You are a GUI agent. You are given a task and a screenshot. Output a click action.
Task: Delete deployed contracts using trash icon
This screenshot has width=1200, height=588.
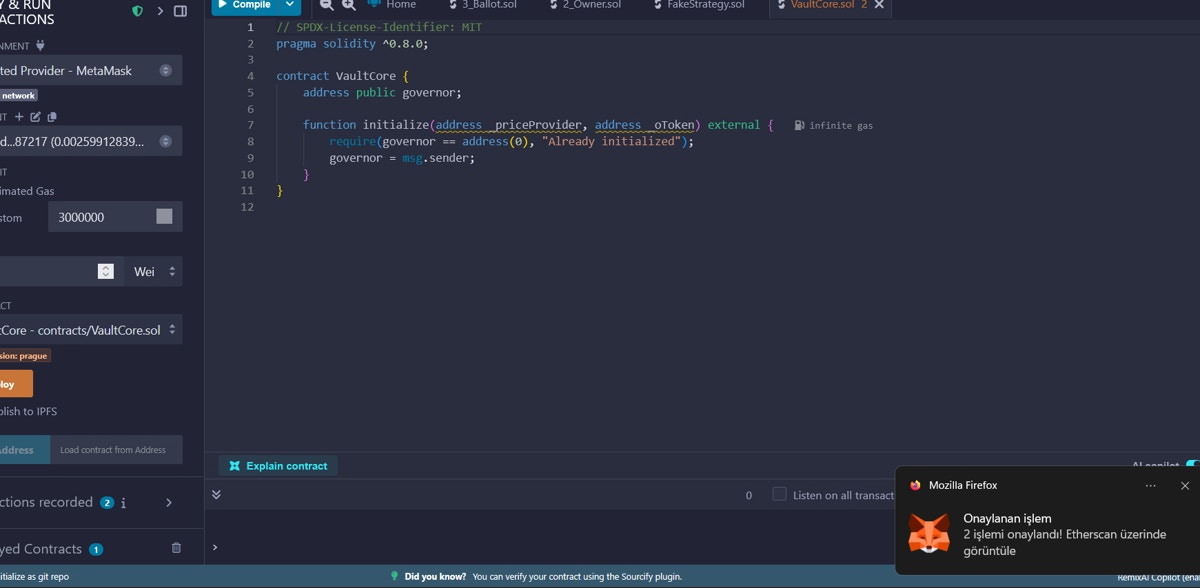(176, 548)
